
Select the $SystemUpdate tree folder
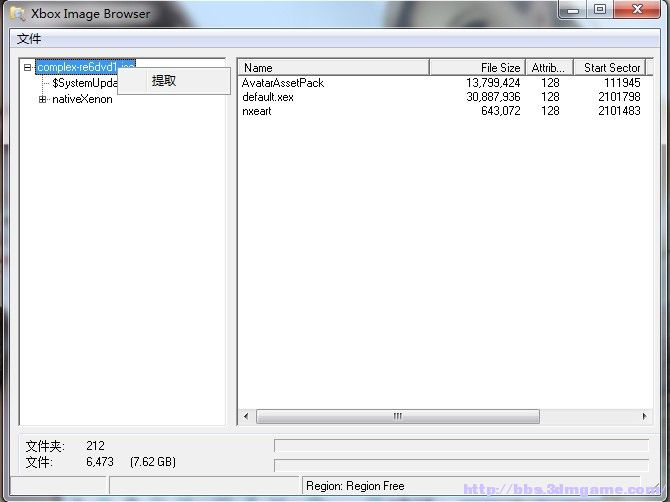click(84, 84)
